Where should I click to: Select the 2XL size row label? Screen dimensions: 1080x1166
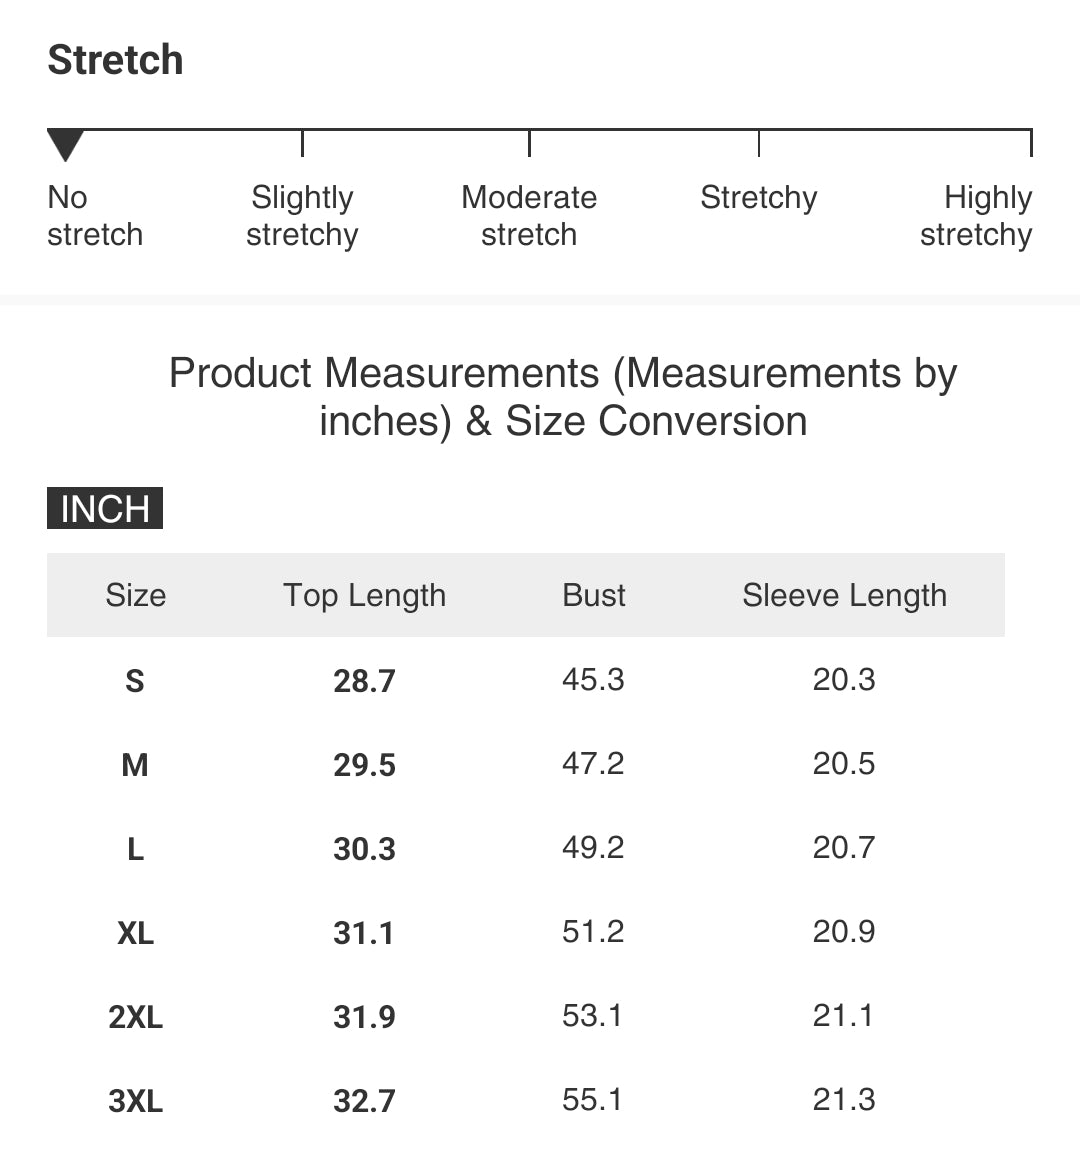tap(135, 1017)
